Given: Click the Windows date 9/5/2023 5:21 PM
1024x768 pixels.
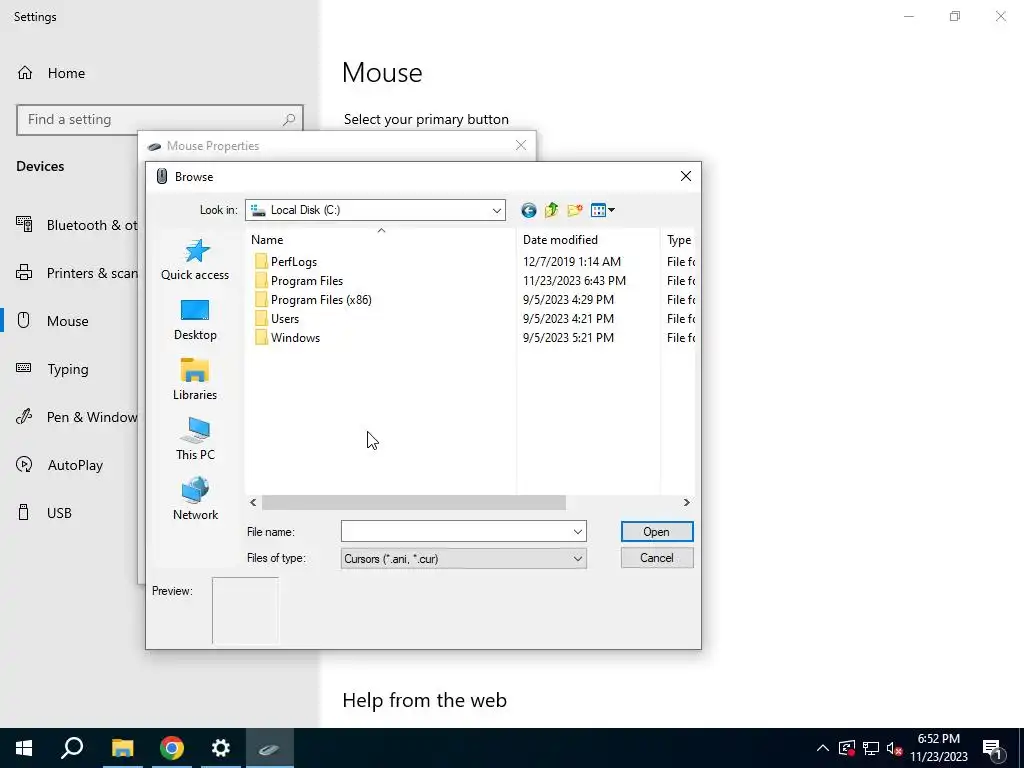Looking at the screenshot, I should tap(568, 338).
